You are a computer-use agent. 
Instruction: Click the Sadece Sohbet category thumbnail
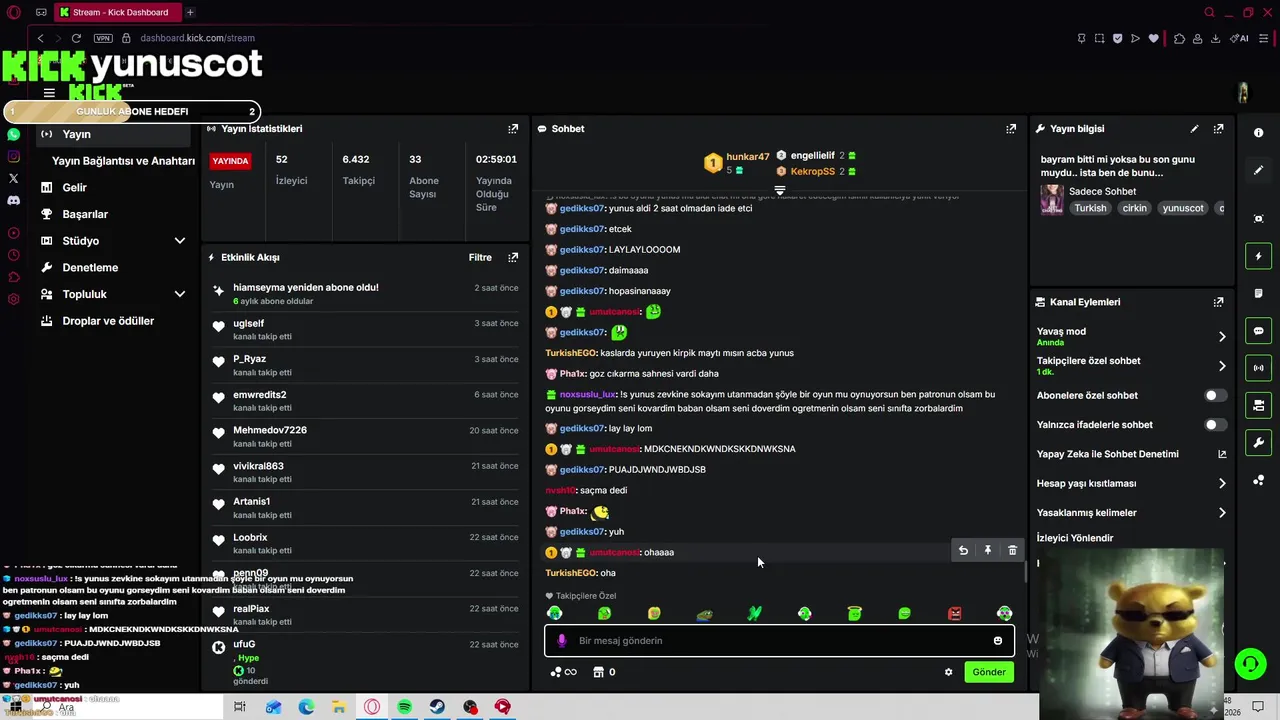[1052, 199]
